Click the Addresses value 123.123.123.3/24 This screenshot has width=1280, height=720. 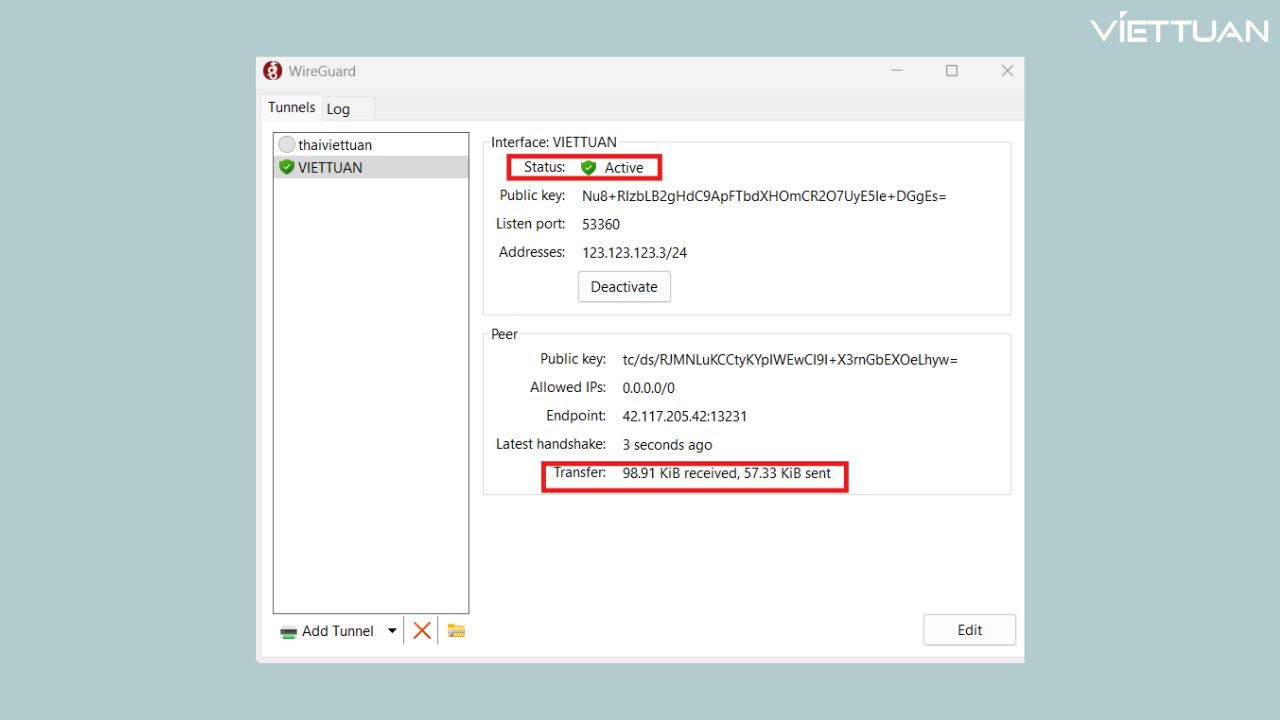[634, 253]
